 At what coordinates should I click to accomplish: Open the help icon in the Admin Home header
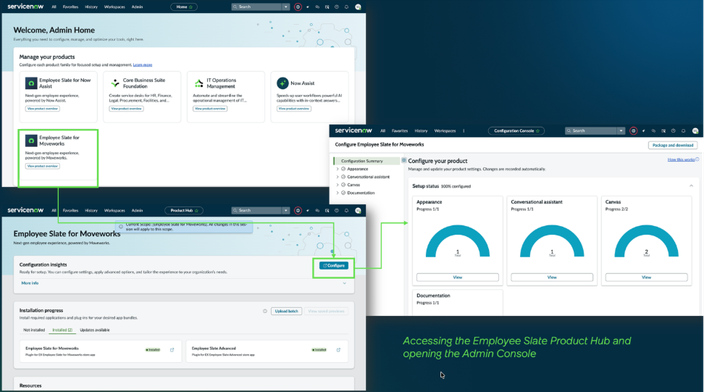(337, 7)
